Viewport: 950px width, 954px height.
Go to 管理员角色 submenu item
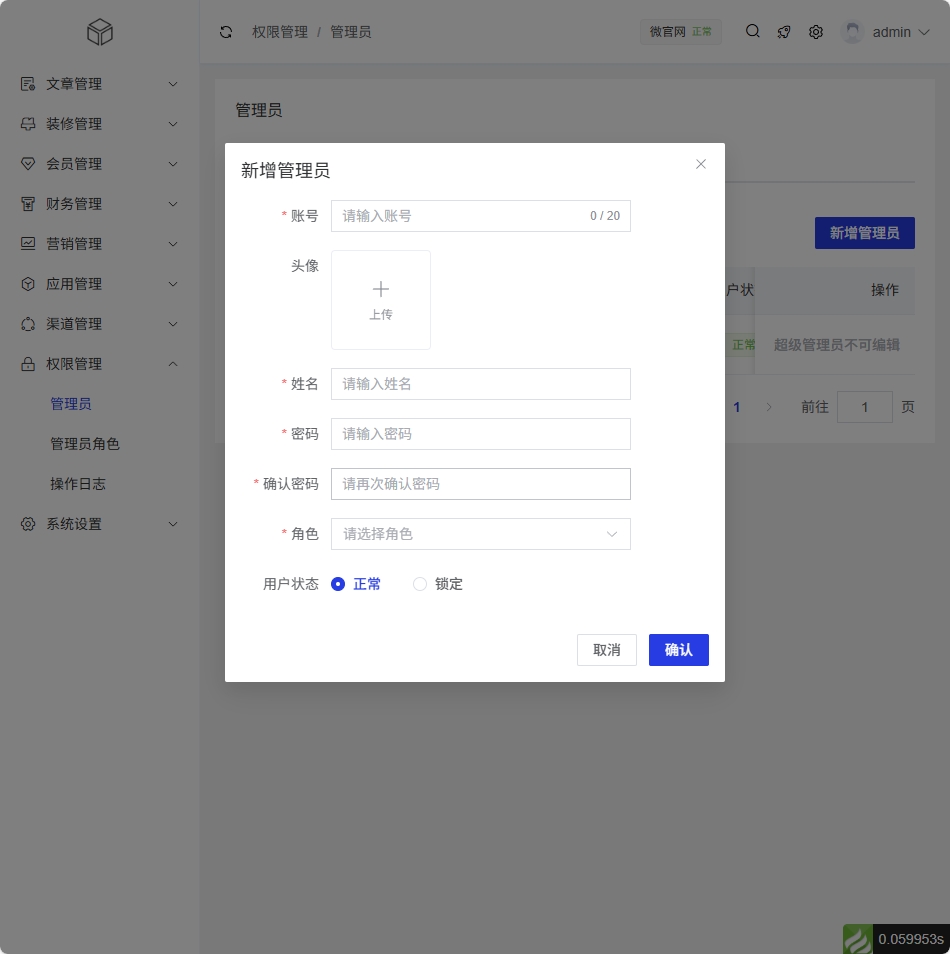coord(85,444)
